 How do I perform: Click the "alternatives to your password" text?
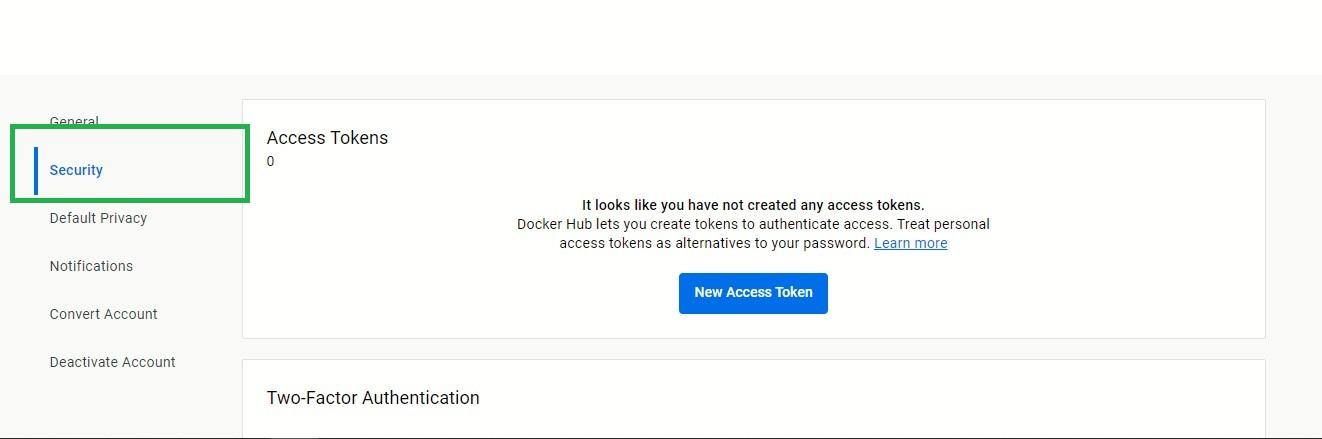pyautogui.click(x=714, y=243)
